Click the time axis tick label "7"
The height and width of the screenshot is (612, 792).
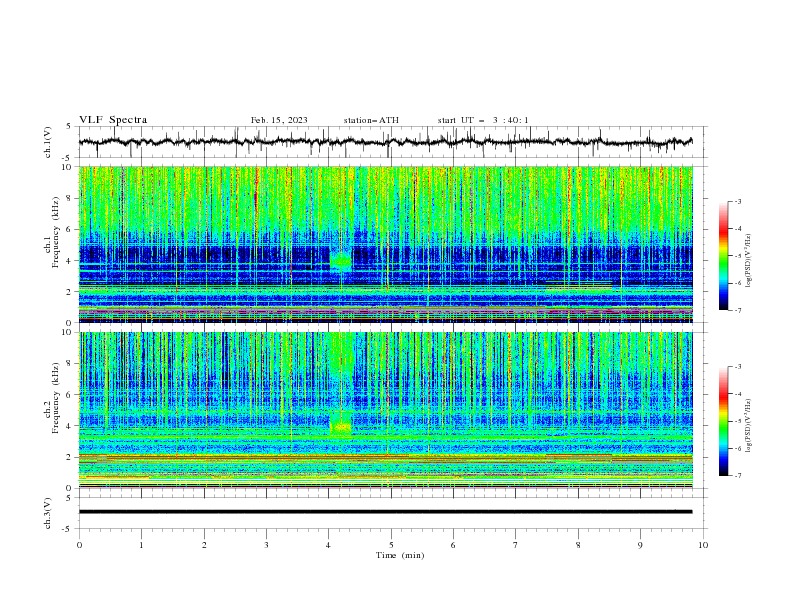(x=516, y=545)
